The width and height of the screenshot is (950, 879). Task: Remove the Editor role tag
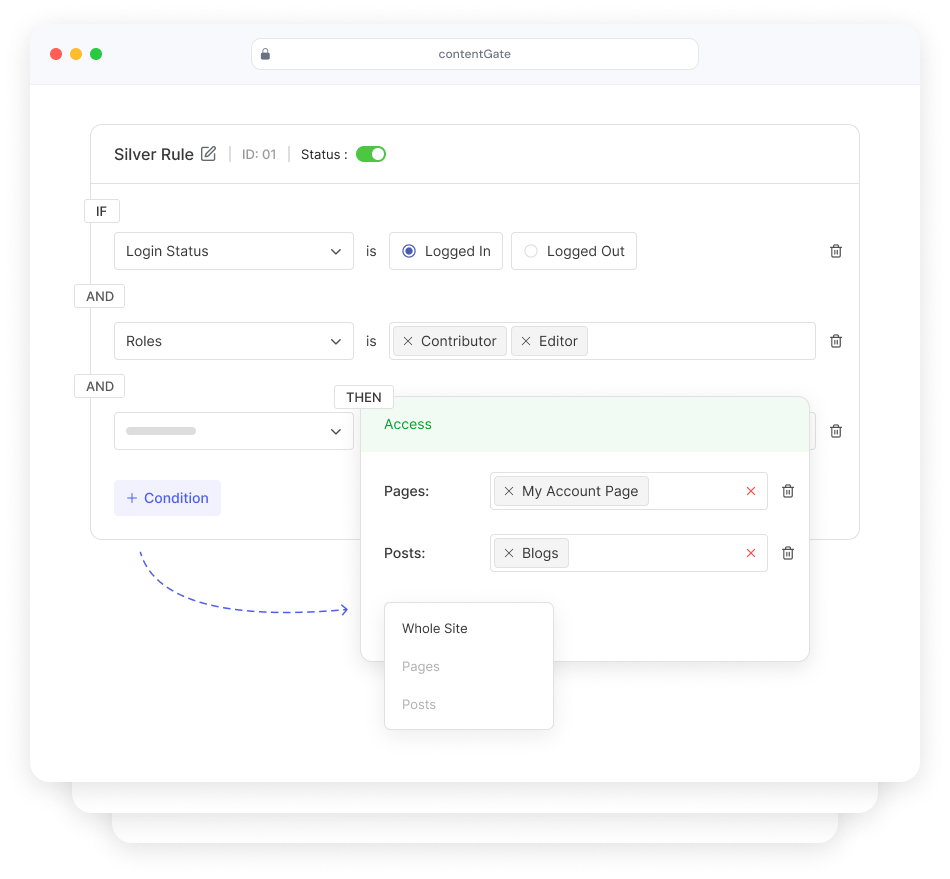coord(526,341)
